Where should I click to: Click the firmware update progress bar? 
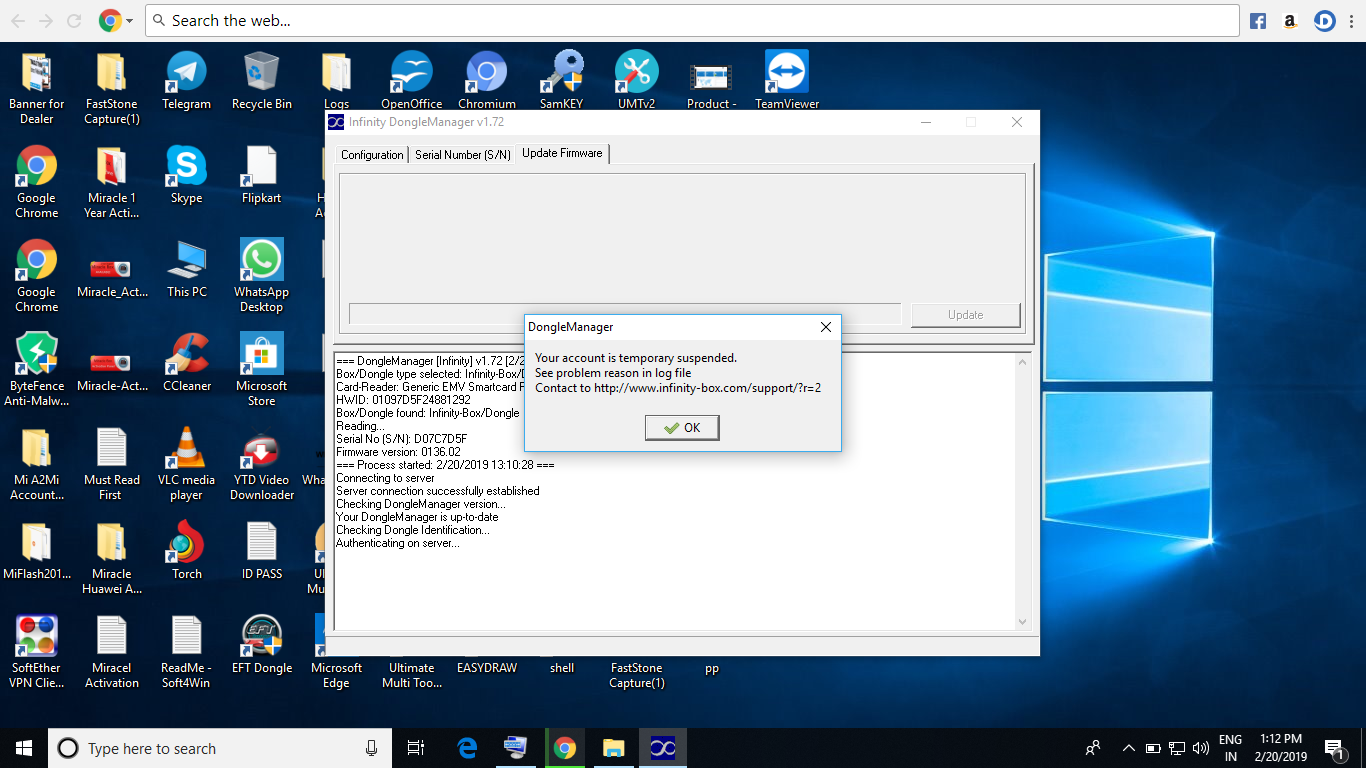(x=625, y=314)
